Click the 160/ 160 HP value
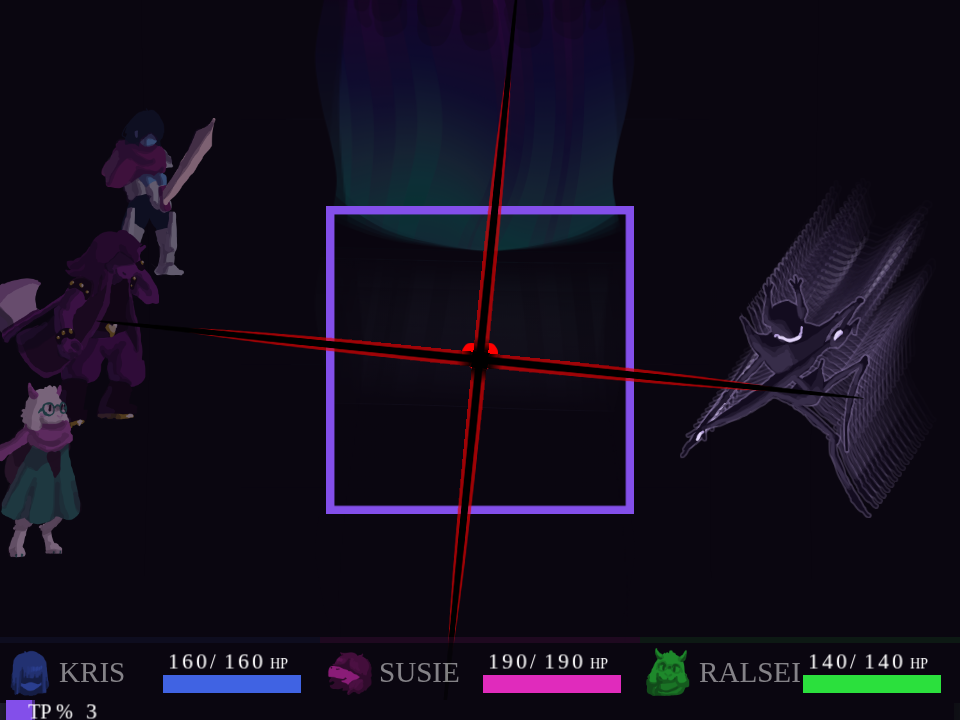Viewport: 960px width, 720px height. click(228, 662)
